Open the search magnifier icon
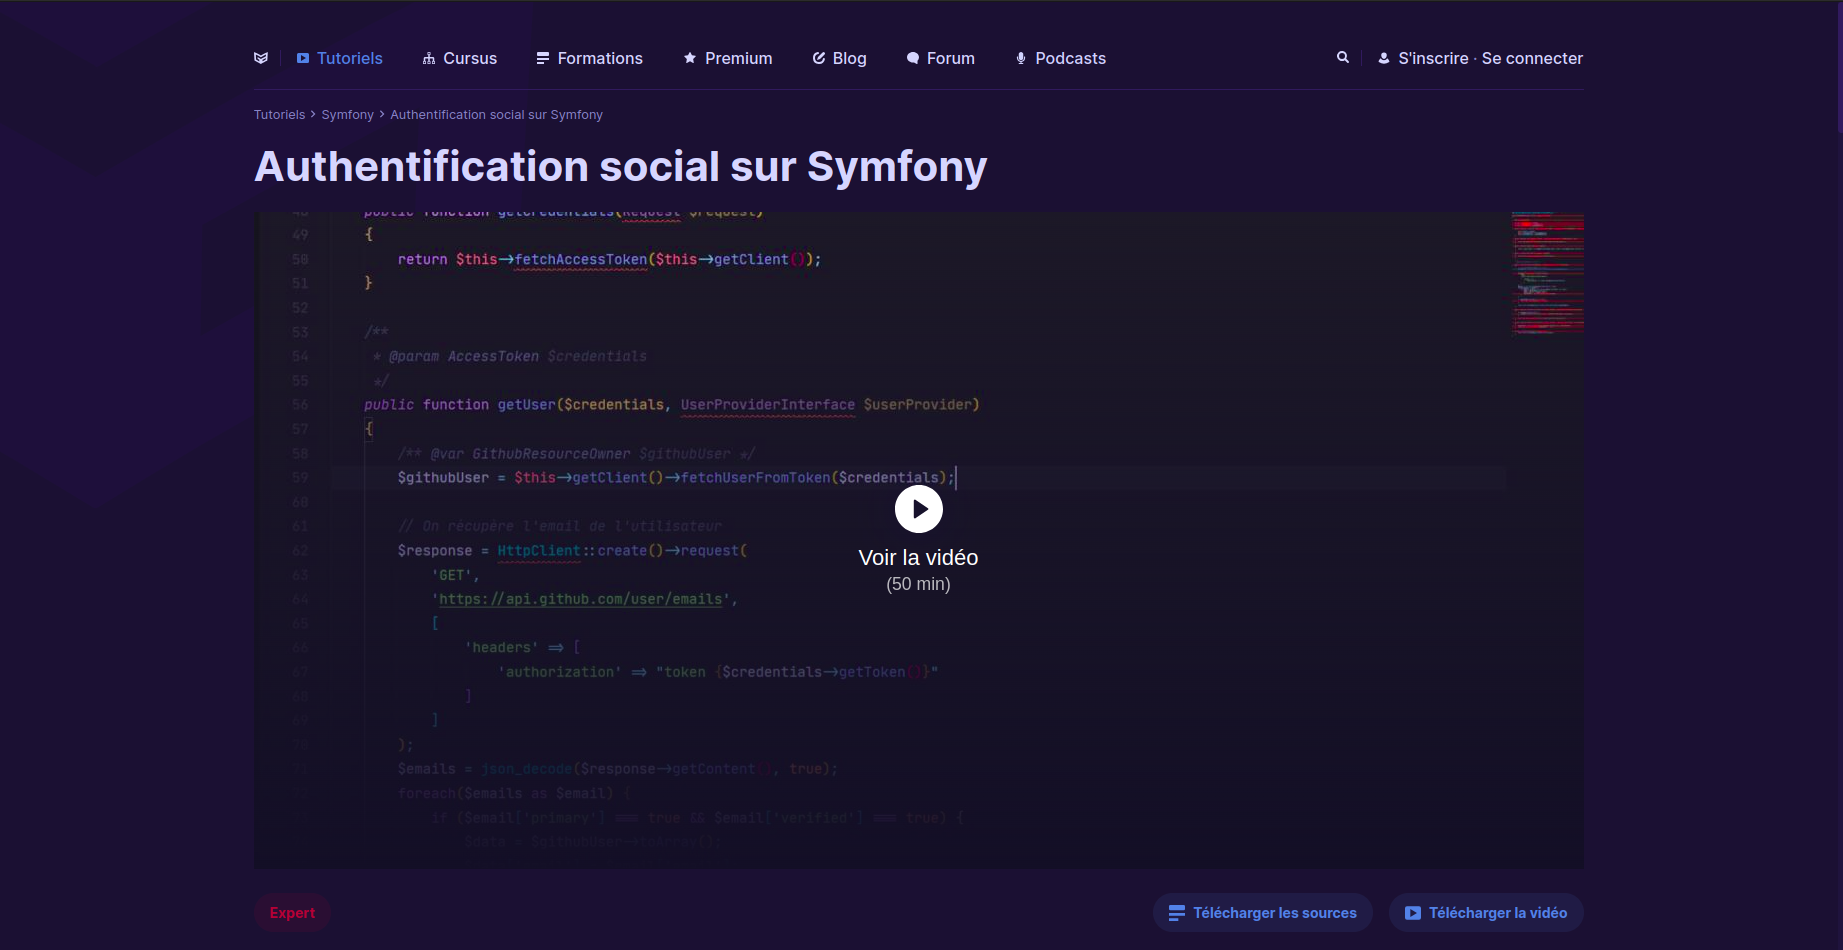This screenshot has width=1843, height=950. (x=1343, y=57)
